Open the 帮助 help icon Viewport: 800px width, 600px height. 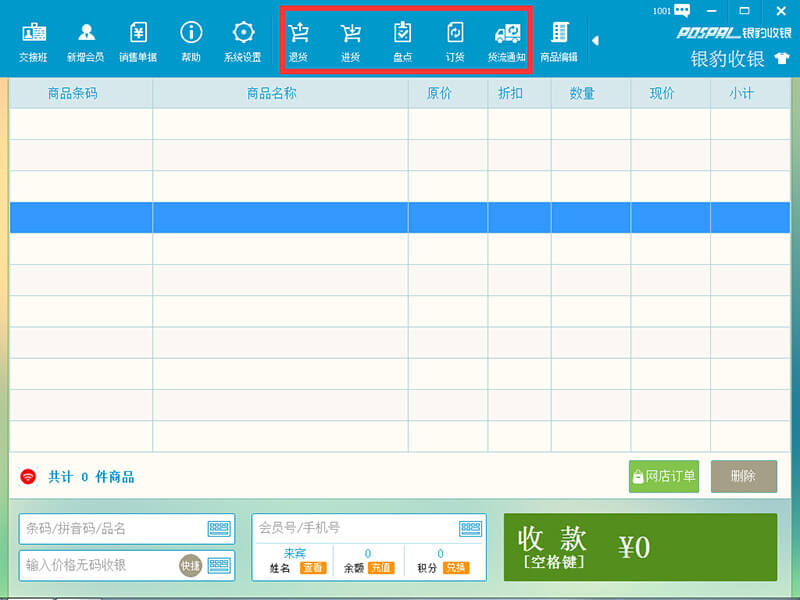(190, 40)
